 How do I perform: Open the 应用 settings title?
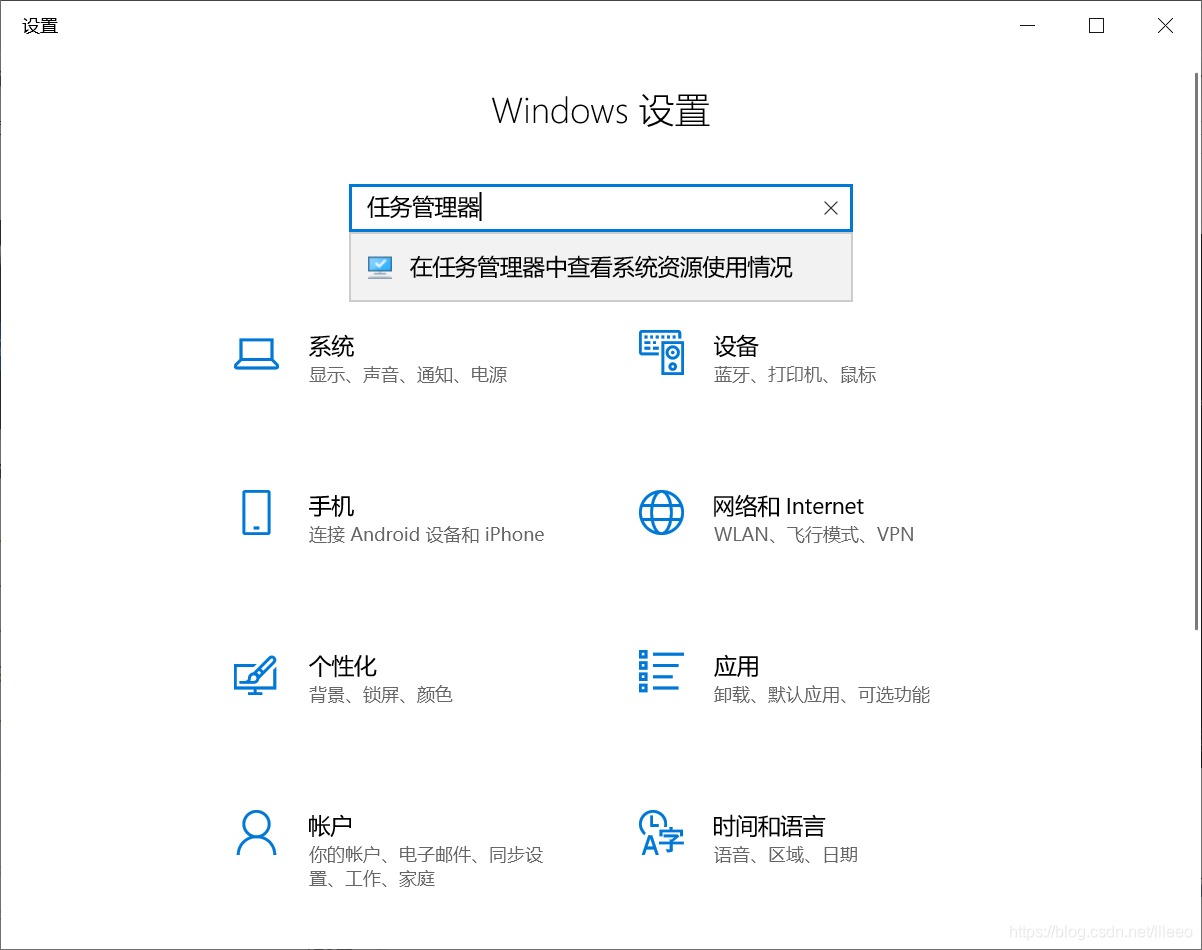[x=736, y=666]
